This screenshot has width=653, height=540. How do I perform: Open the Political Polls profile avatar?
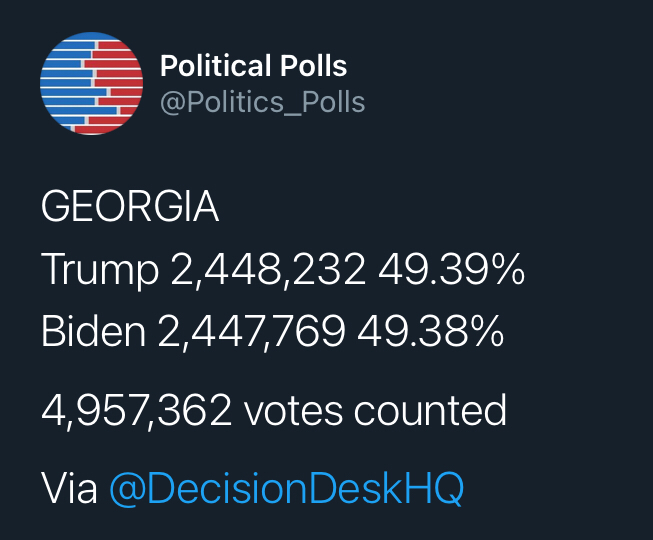coord(92,83)
